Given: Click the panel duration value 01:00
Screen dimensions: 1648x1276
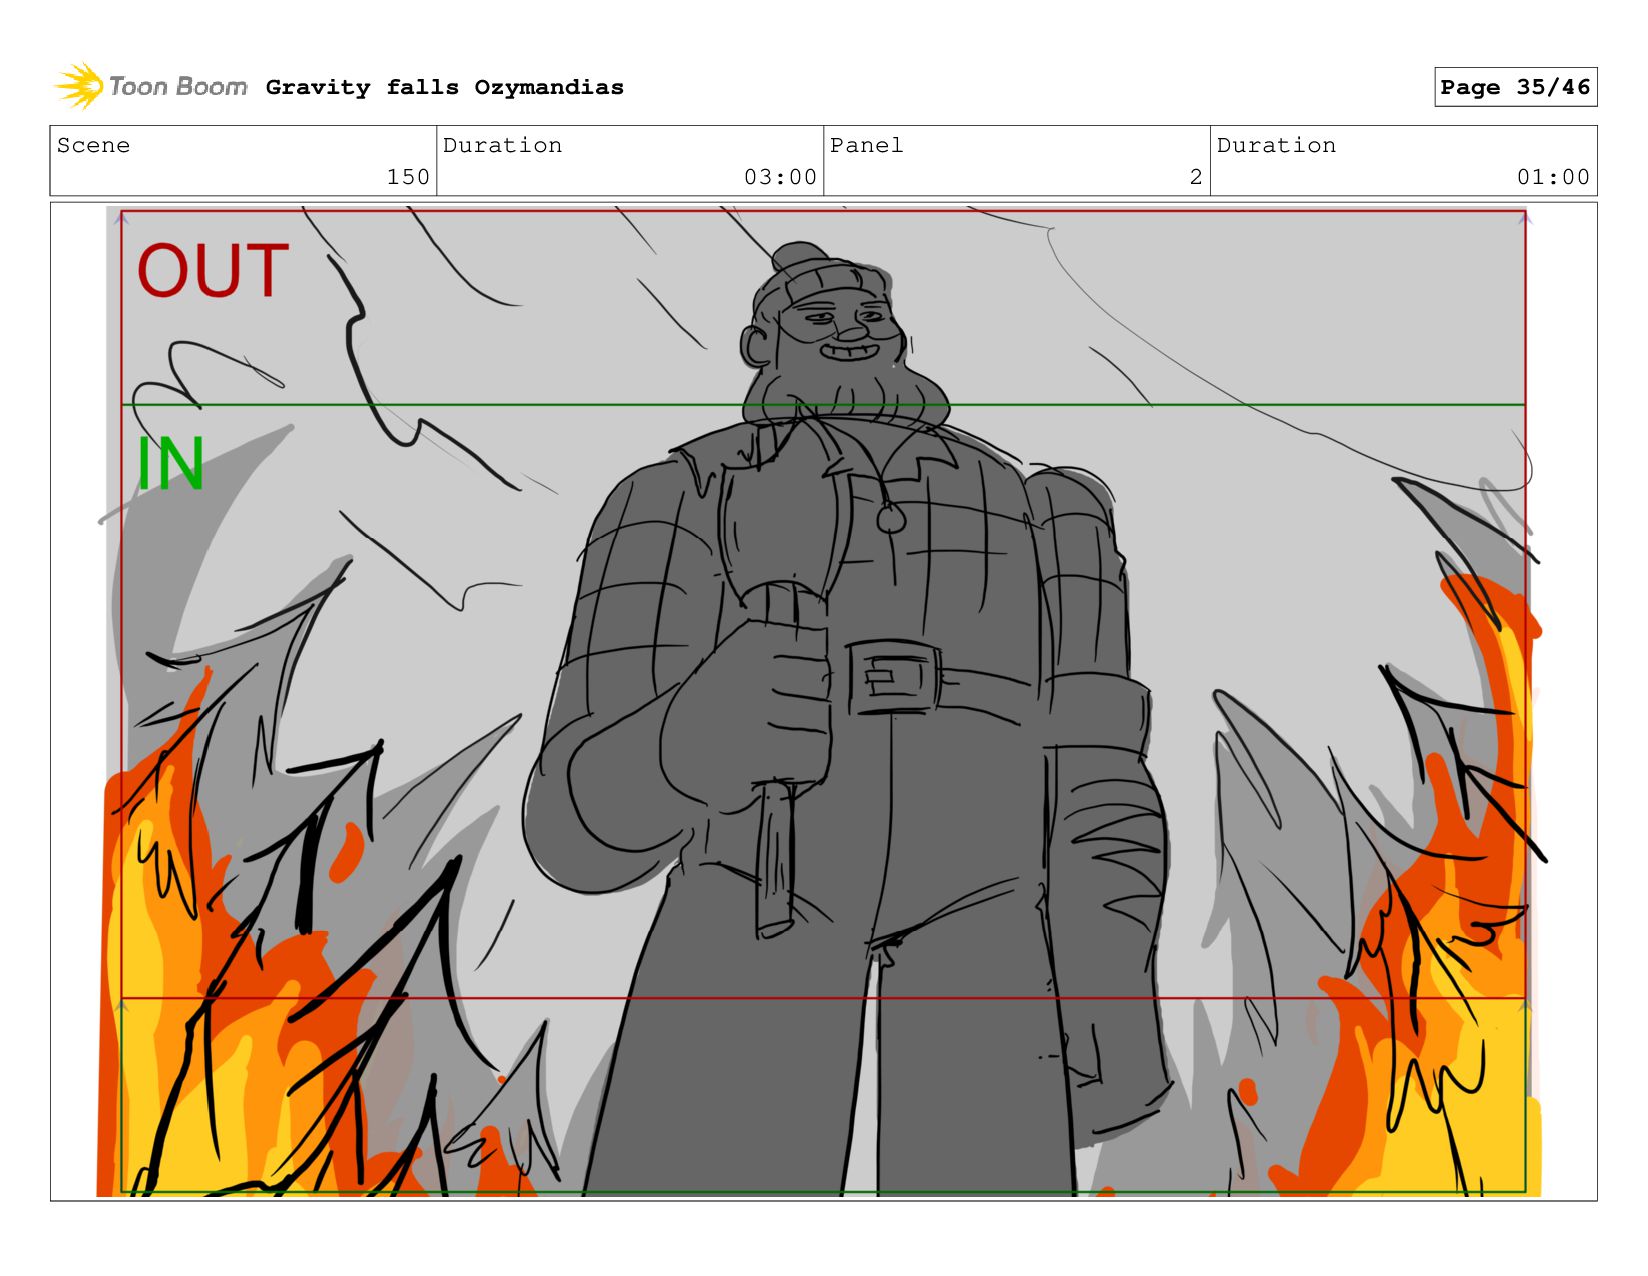Looking at the screenshot, I should click(x=1553, y=177).
